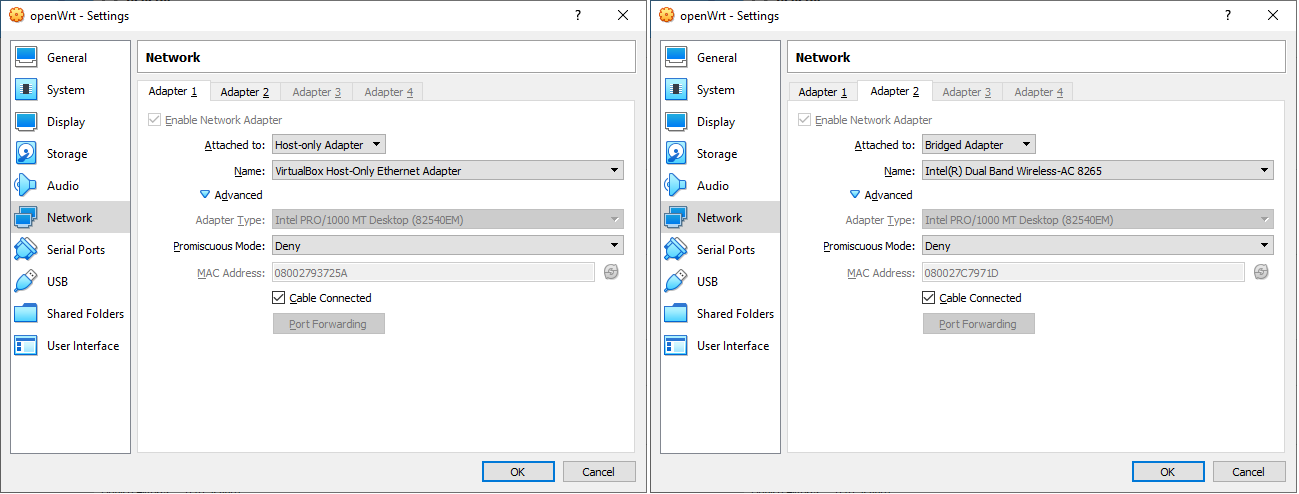Open Intel Dual Band Wireless-AC 8265 dropdown
Screen dimensions: 1299x494
tap(1098, 171)
